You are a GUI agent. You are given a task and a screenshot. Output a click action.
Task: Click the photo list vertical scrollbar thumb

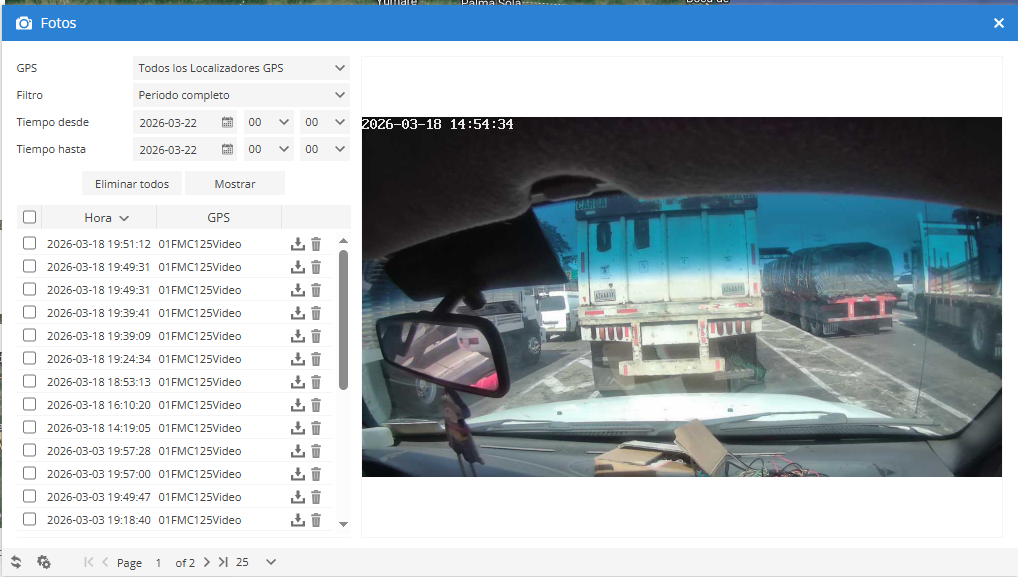pyautogui.click(x=344, y=320)
